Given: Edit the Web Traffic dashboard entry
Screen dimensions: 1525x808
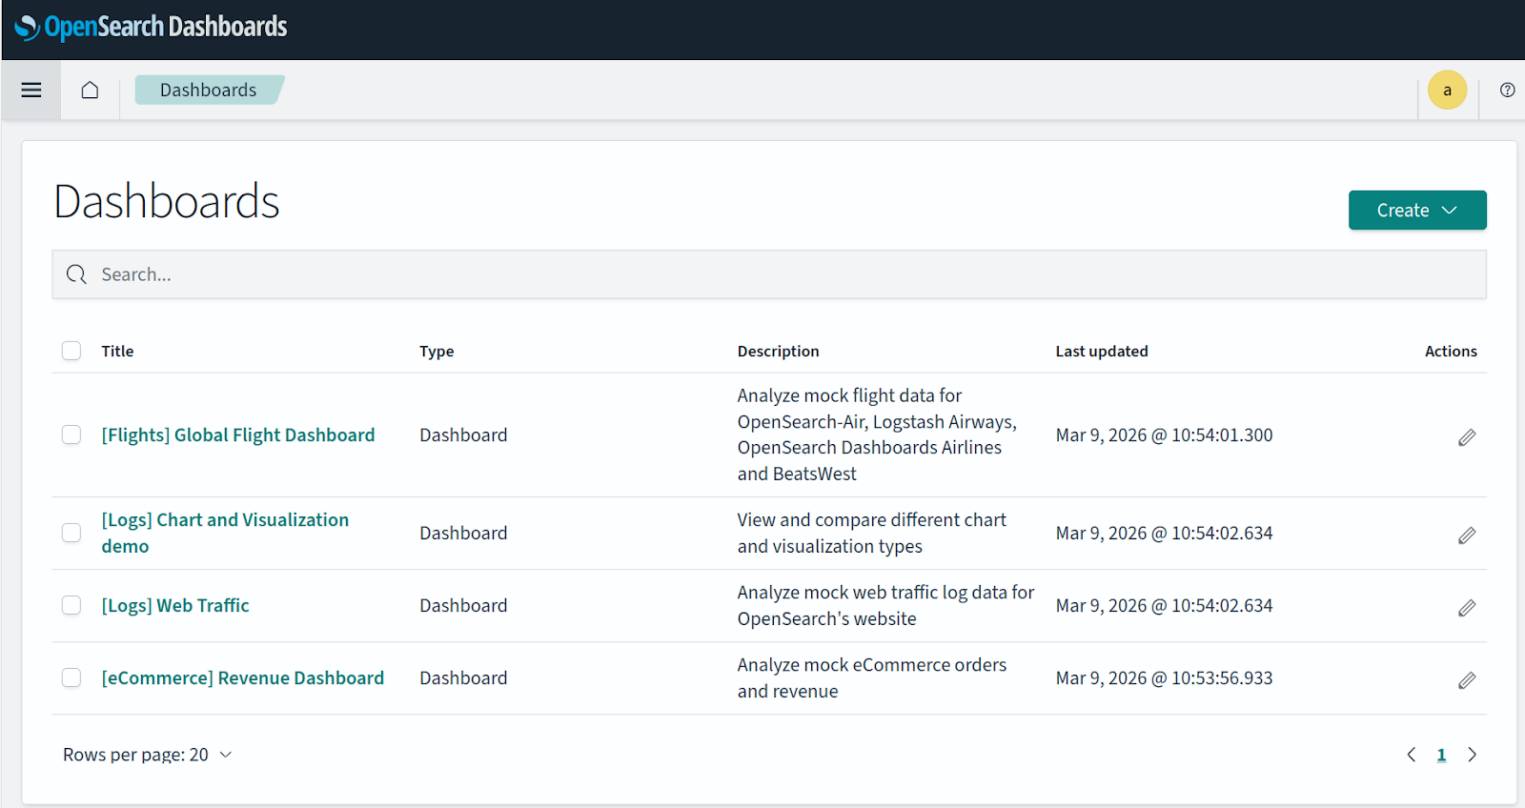Looking at the screenshot, I should pyautogui.click(x=1466, y=607).
